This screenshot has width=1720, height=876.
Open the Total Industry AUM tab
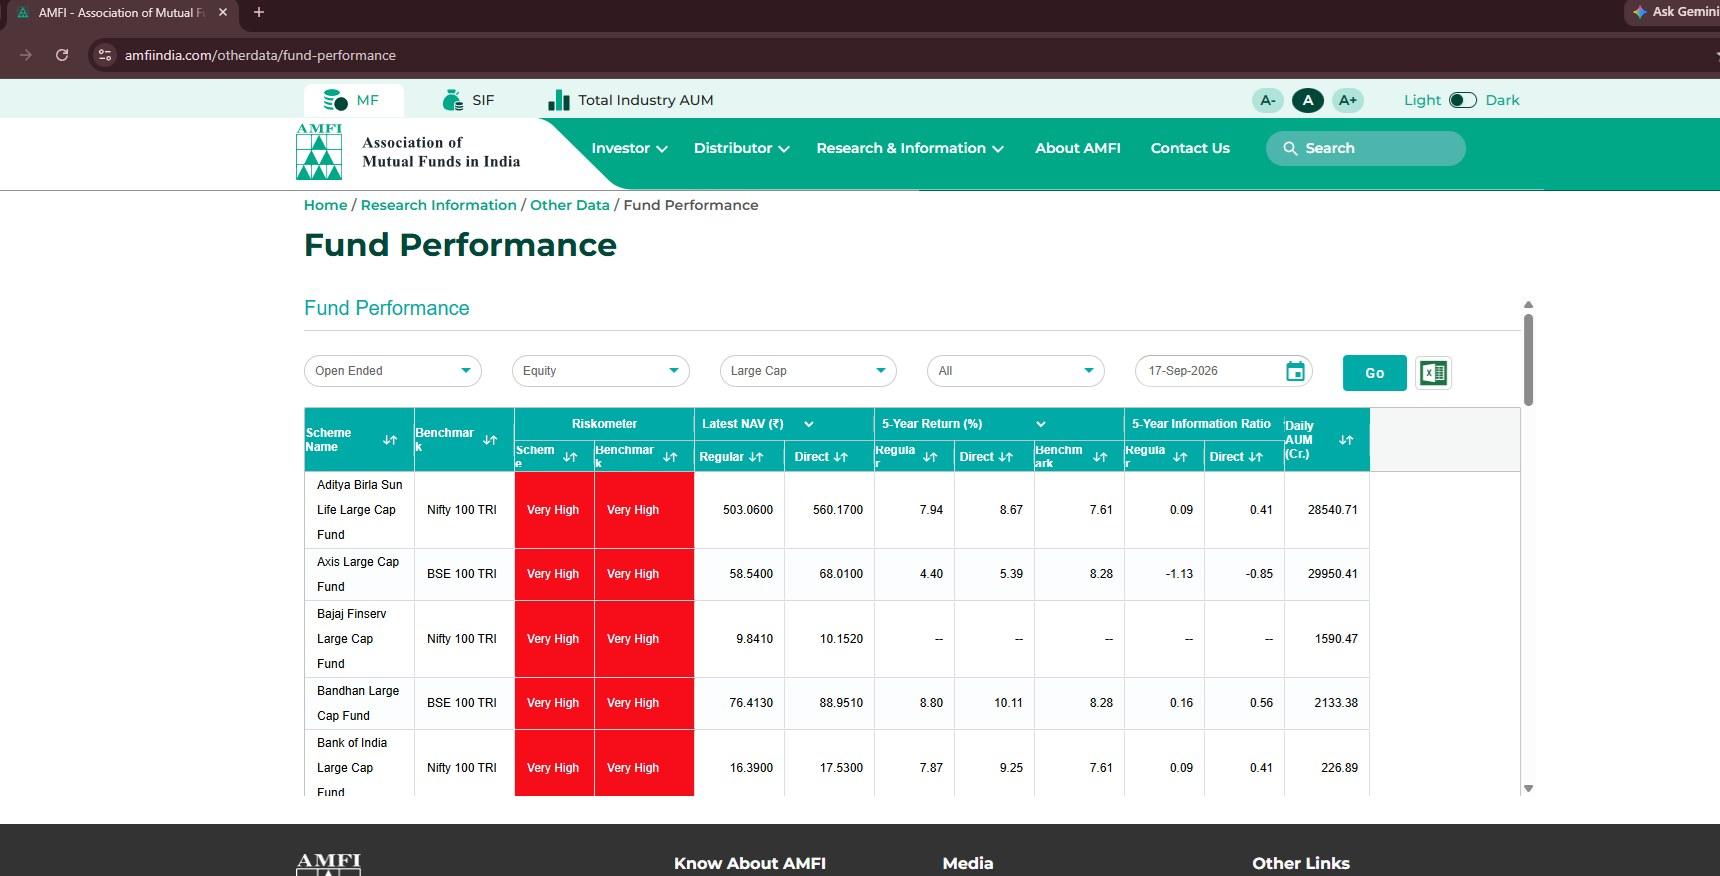click(631, 100)
